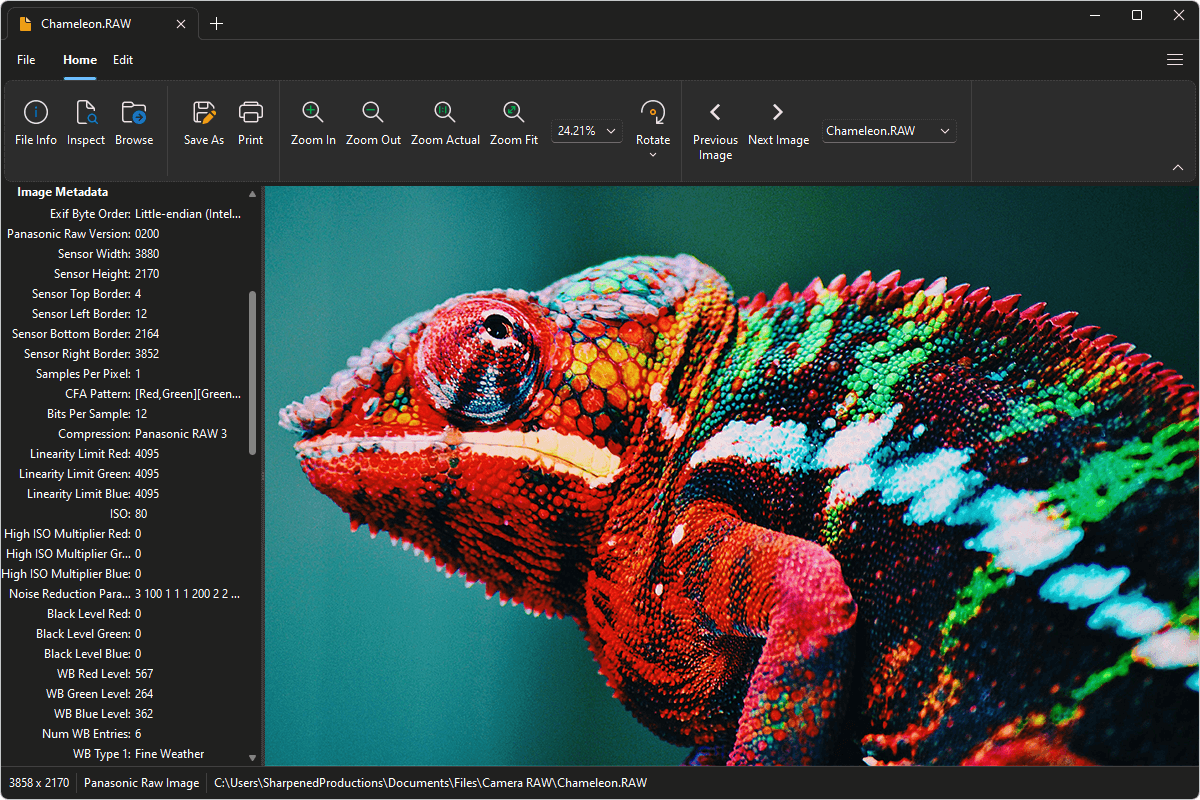
Task: Open the hamburger menu
Action: [x=1175, y=60]
